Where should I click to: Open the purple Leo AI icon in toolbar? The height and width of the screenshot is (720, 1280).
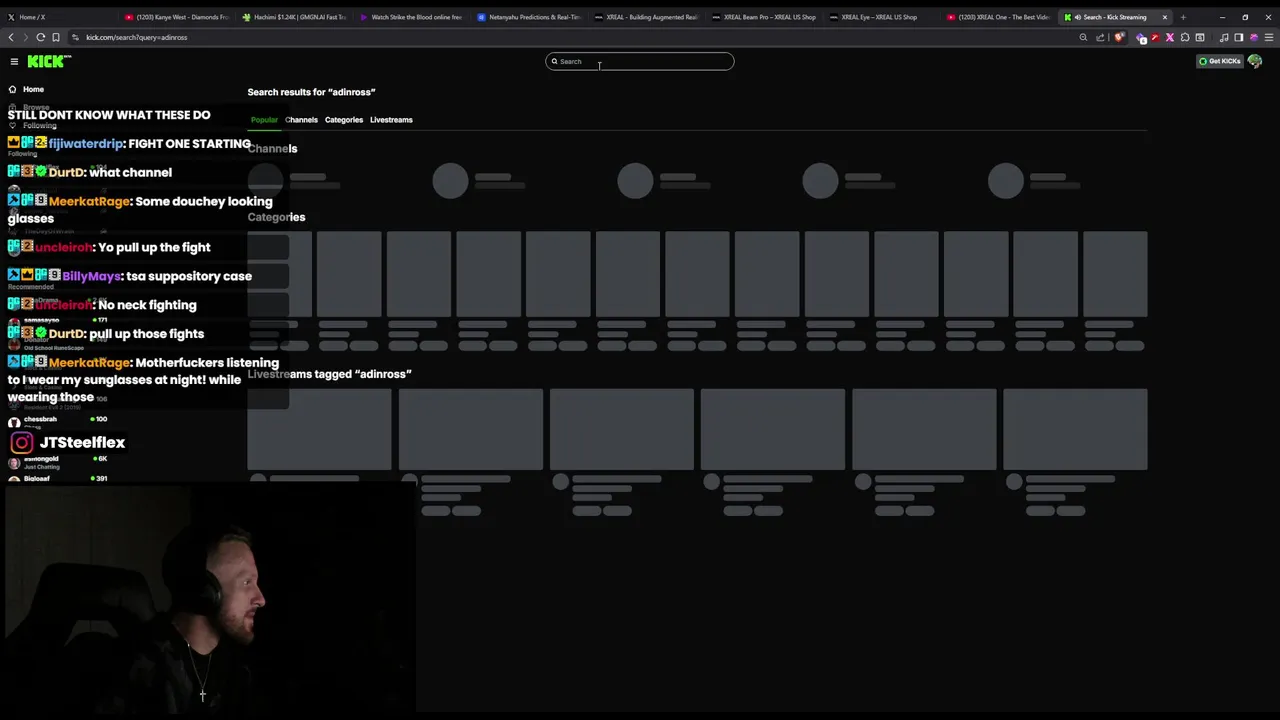coord(1254,38)
